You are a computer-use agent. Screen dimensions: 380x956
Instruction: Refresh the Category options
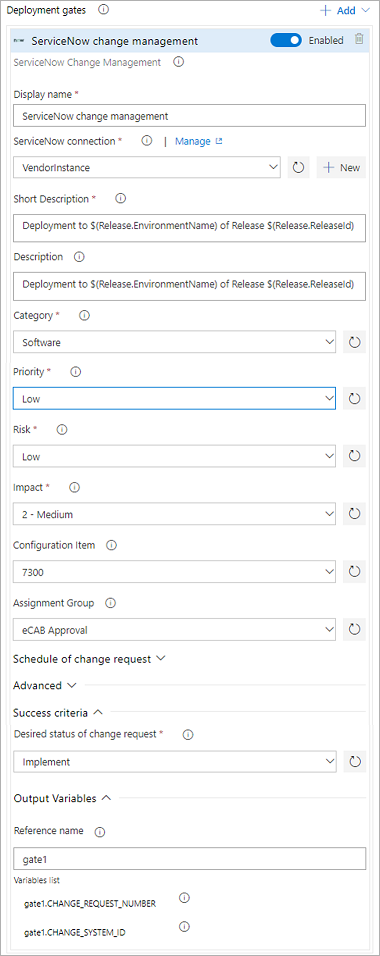click(354, 342)
